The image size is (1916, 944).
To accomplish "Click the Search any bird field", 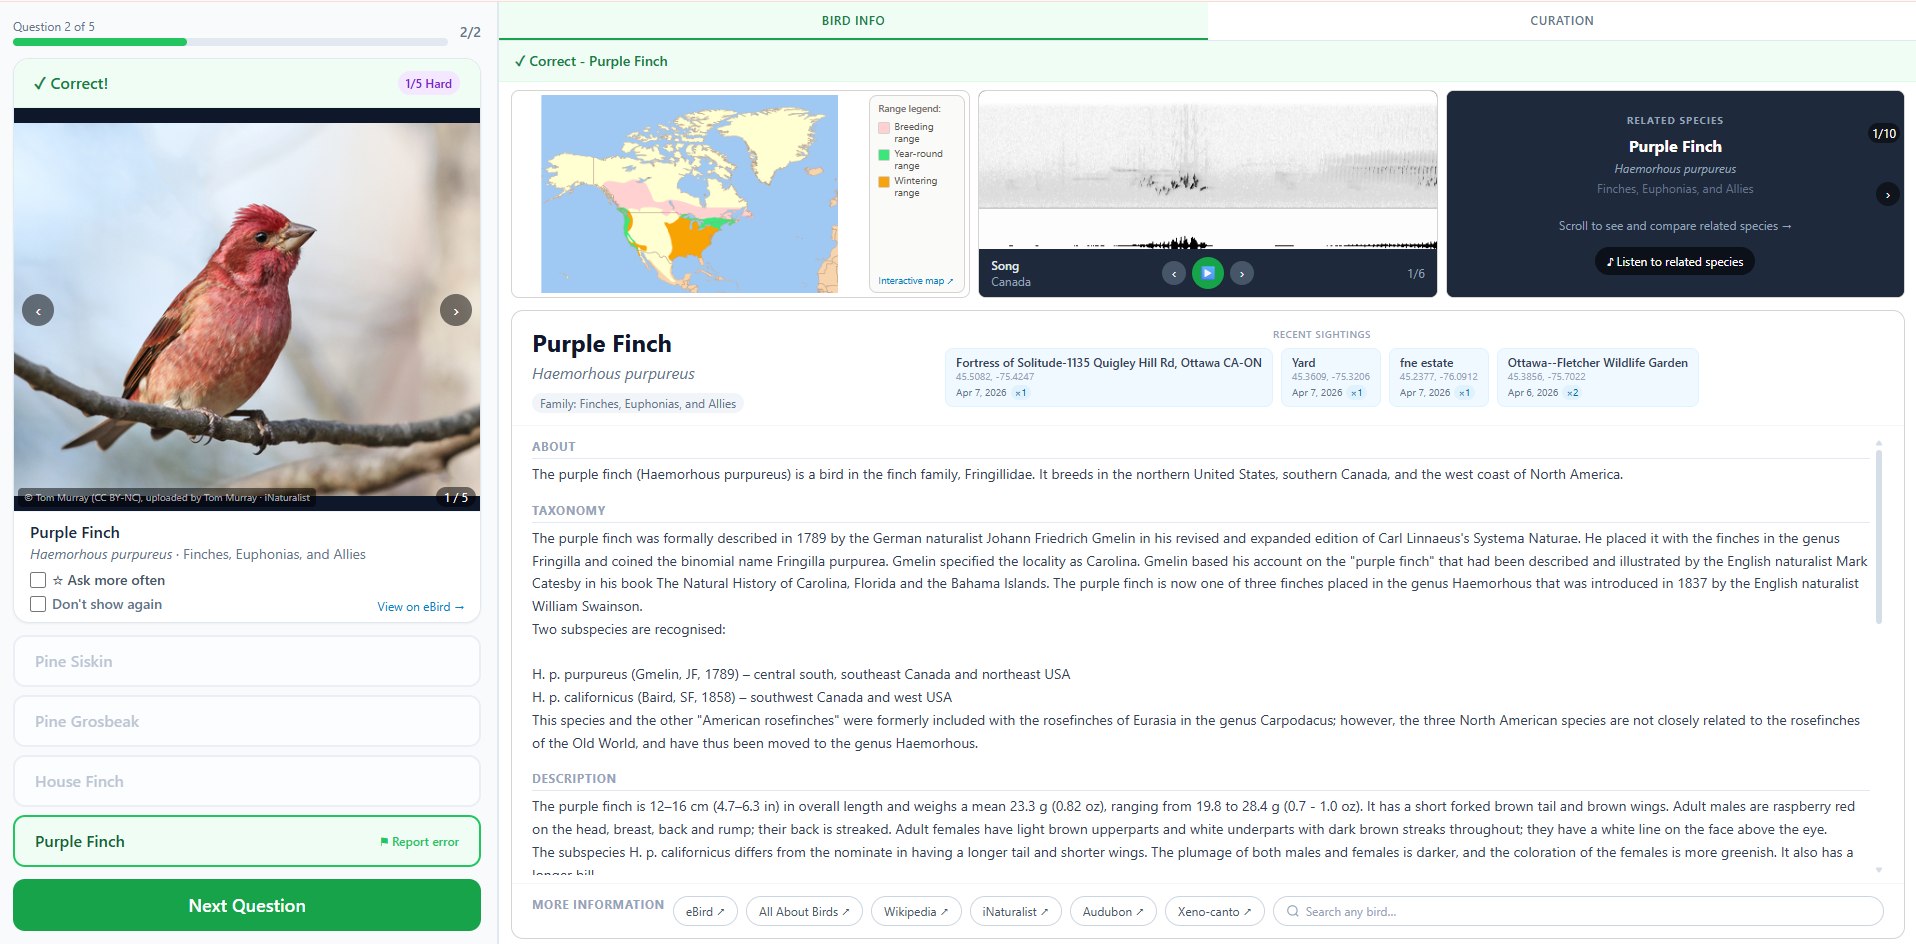I will click(1578, 912).
